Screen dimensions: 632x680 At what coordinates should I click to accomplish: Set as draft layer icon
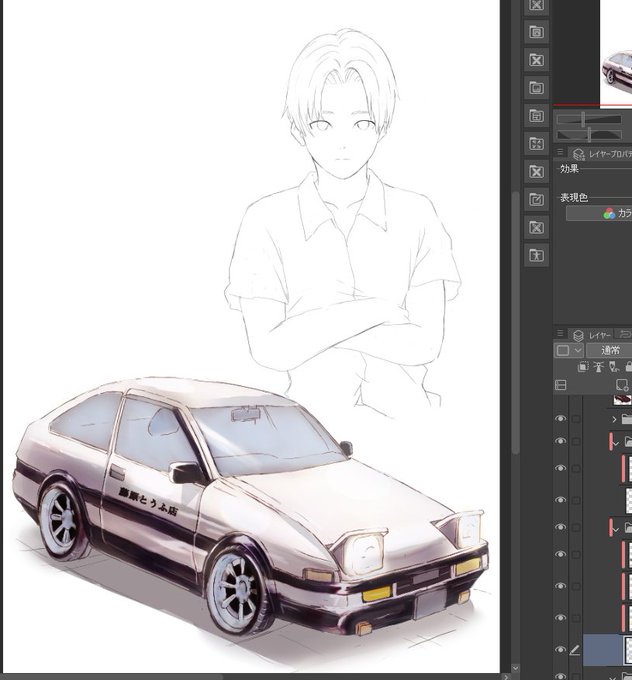click(614, 367)
